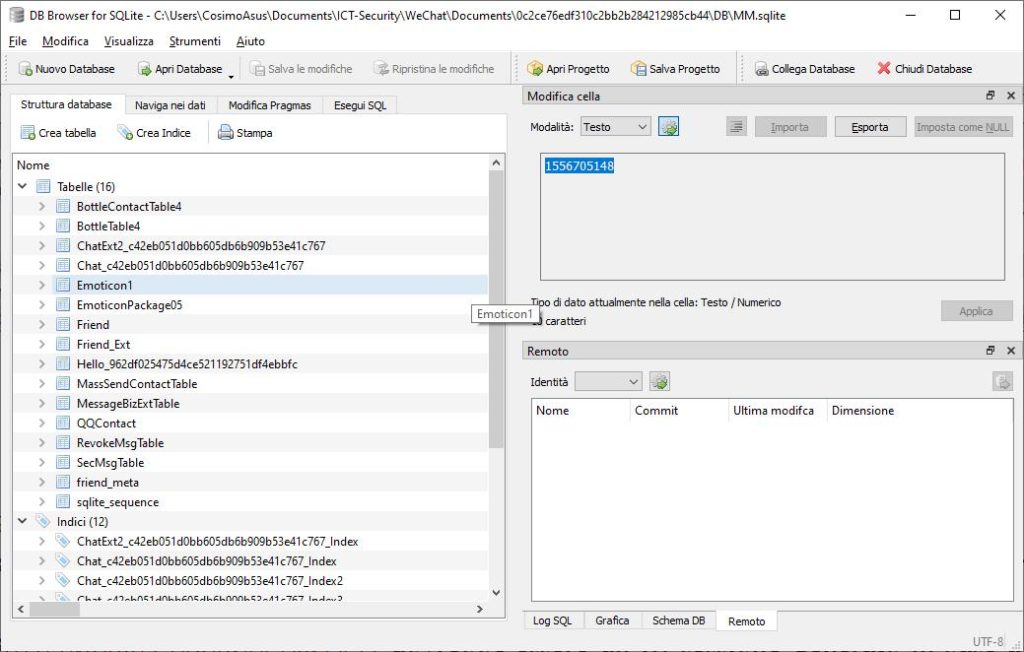Click the Crea tabella button

pos(58,133)
